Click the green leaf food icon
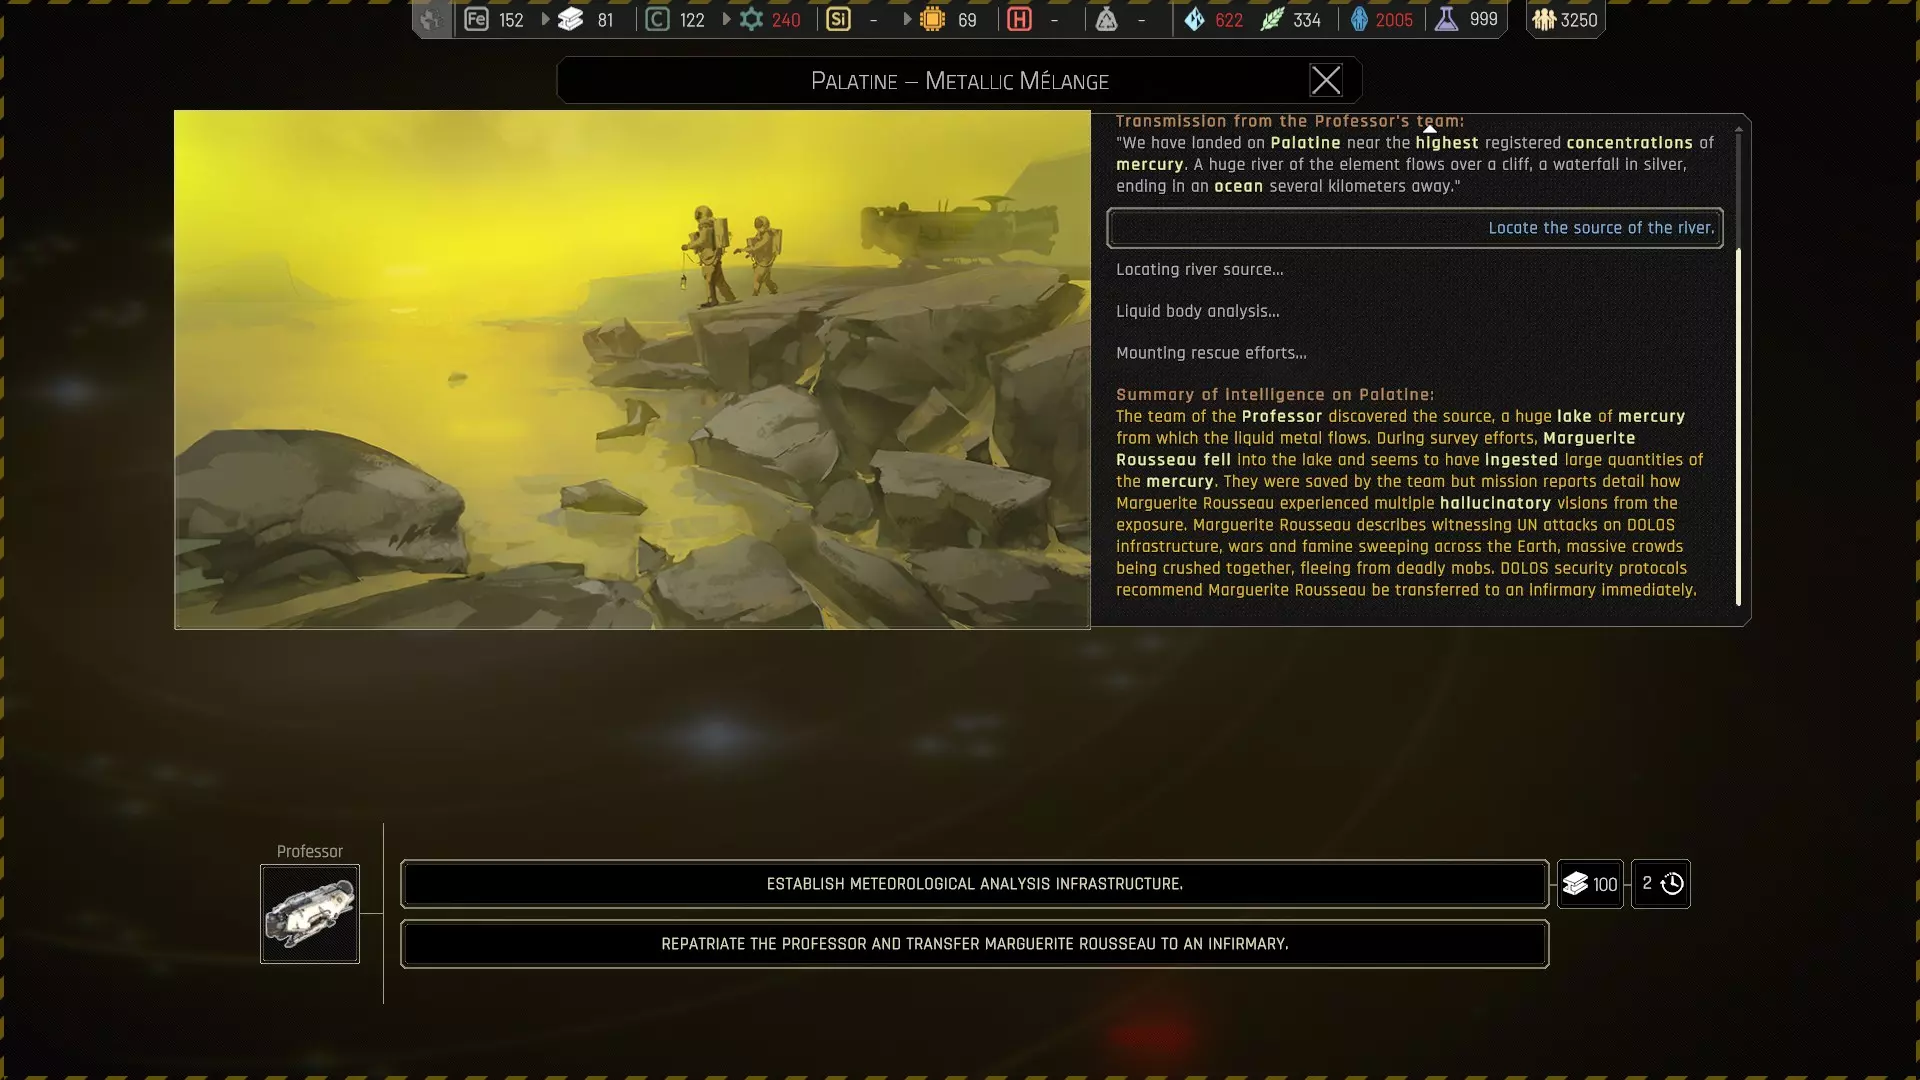The width and height of the screenshot is (1920, 1080). [x=1271, y=19]
